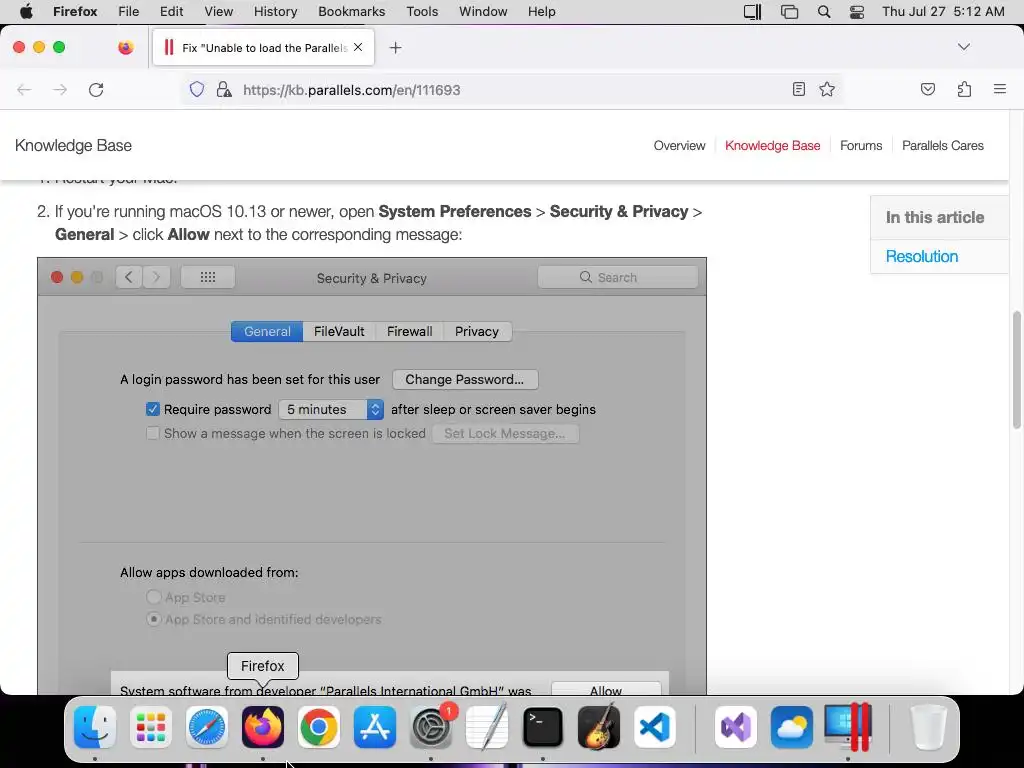Toggle reader view in address bar
The width and height of the screenshot is (1024, 768).
[x=798, y=89]
